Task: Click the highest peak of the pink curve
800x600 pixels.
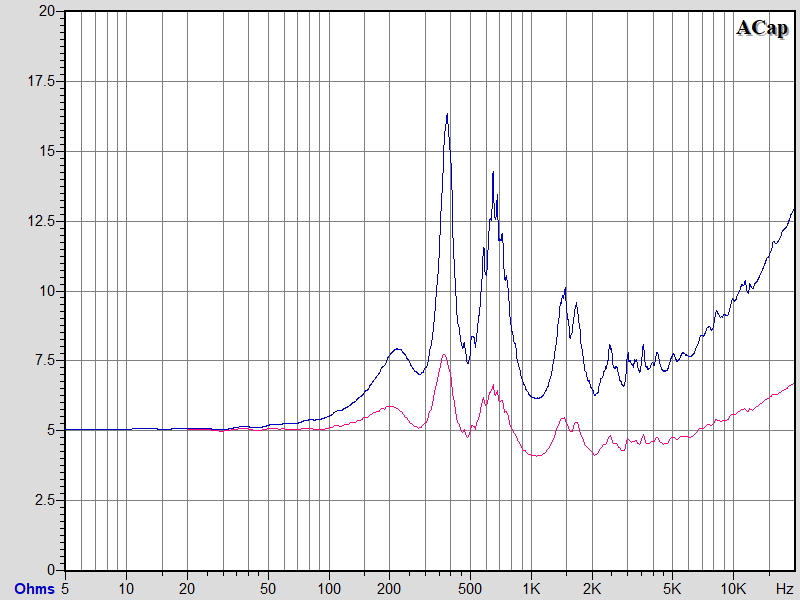Action: tap(443, 355)
